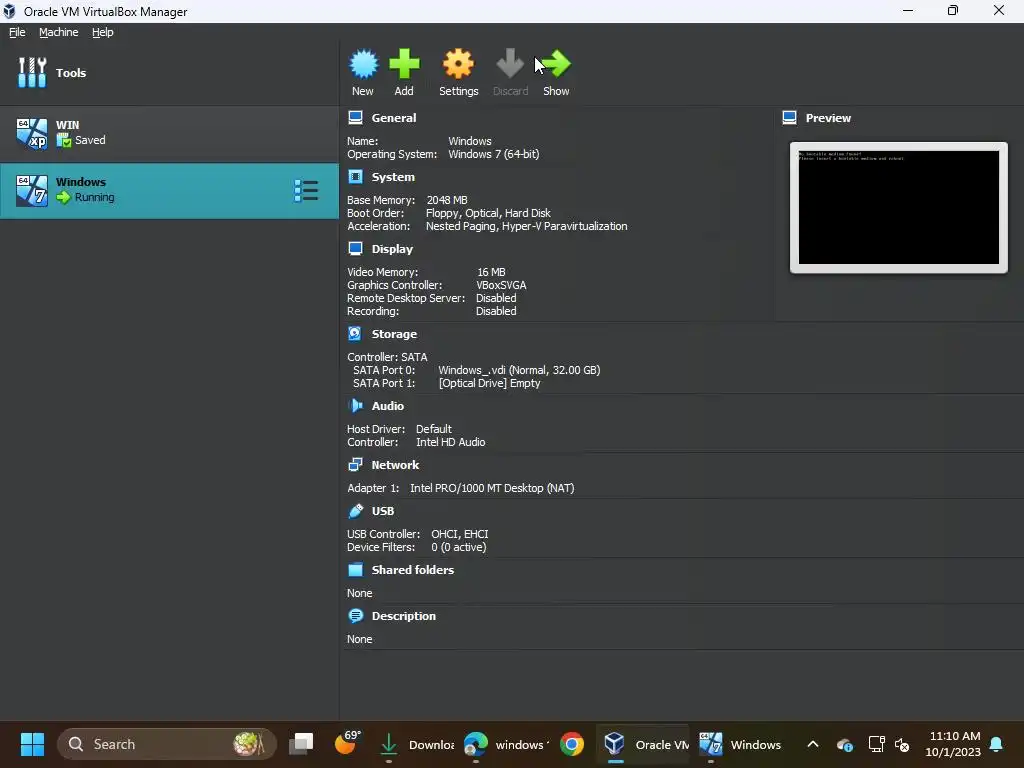
Task: Open the Network section header link
Action: 395,465
